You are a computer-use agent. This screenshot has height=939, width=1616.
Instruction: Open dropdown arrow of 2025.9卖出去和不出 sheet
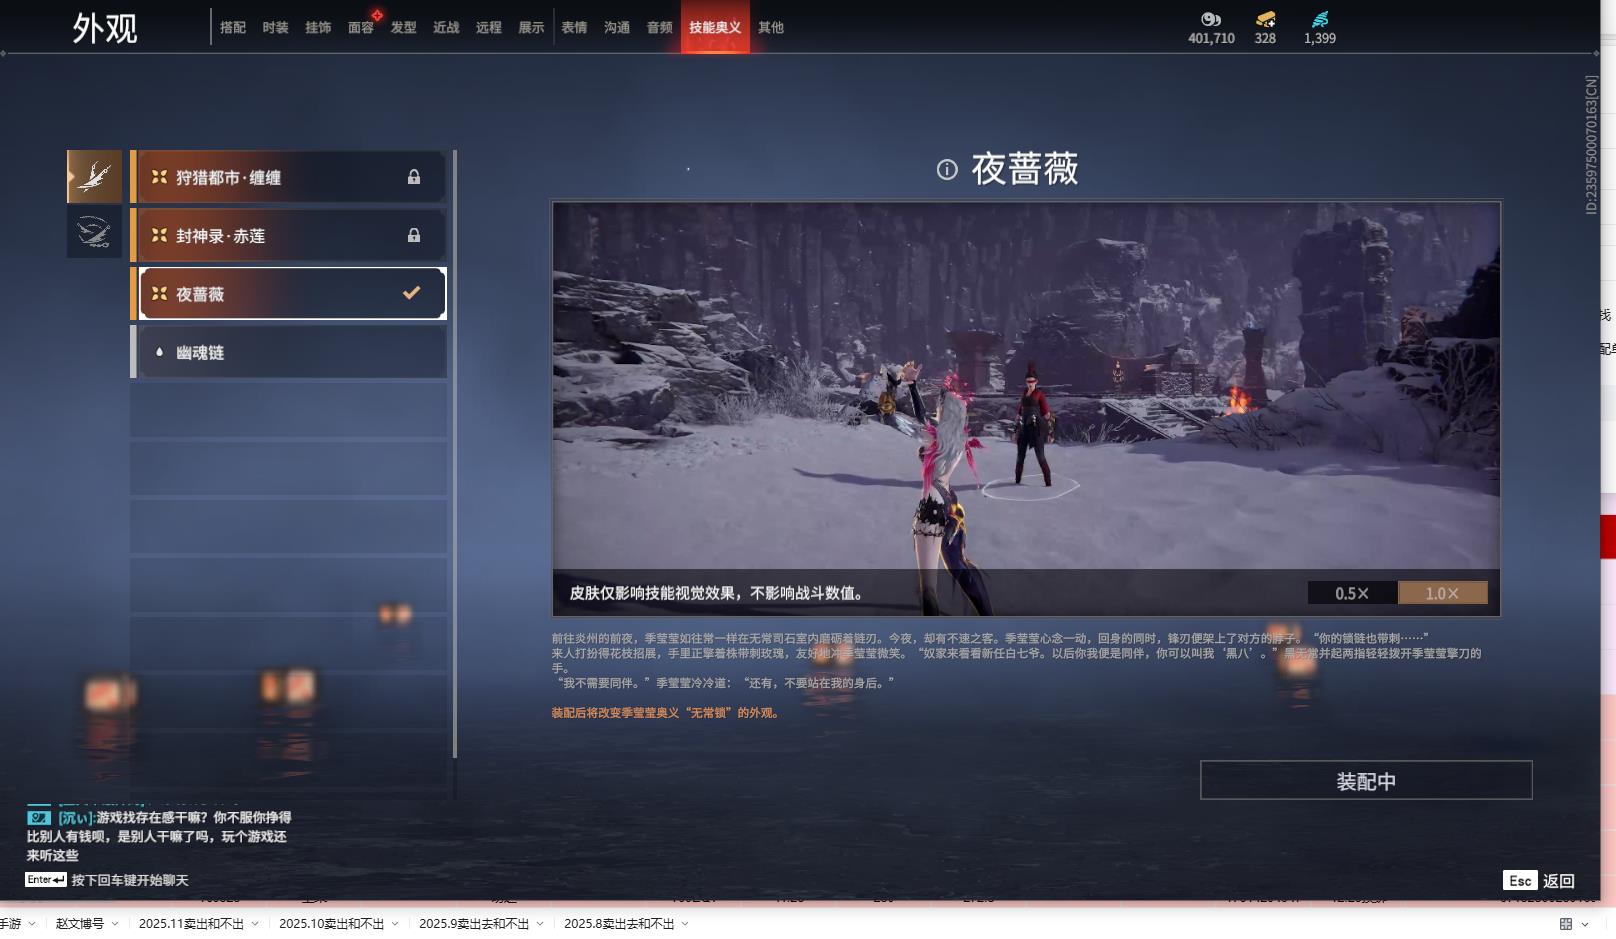coord(540,924)
